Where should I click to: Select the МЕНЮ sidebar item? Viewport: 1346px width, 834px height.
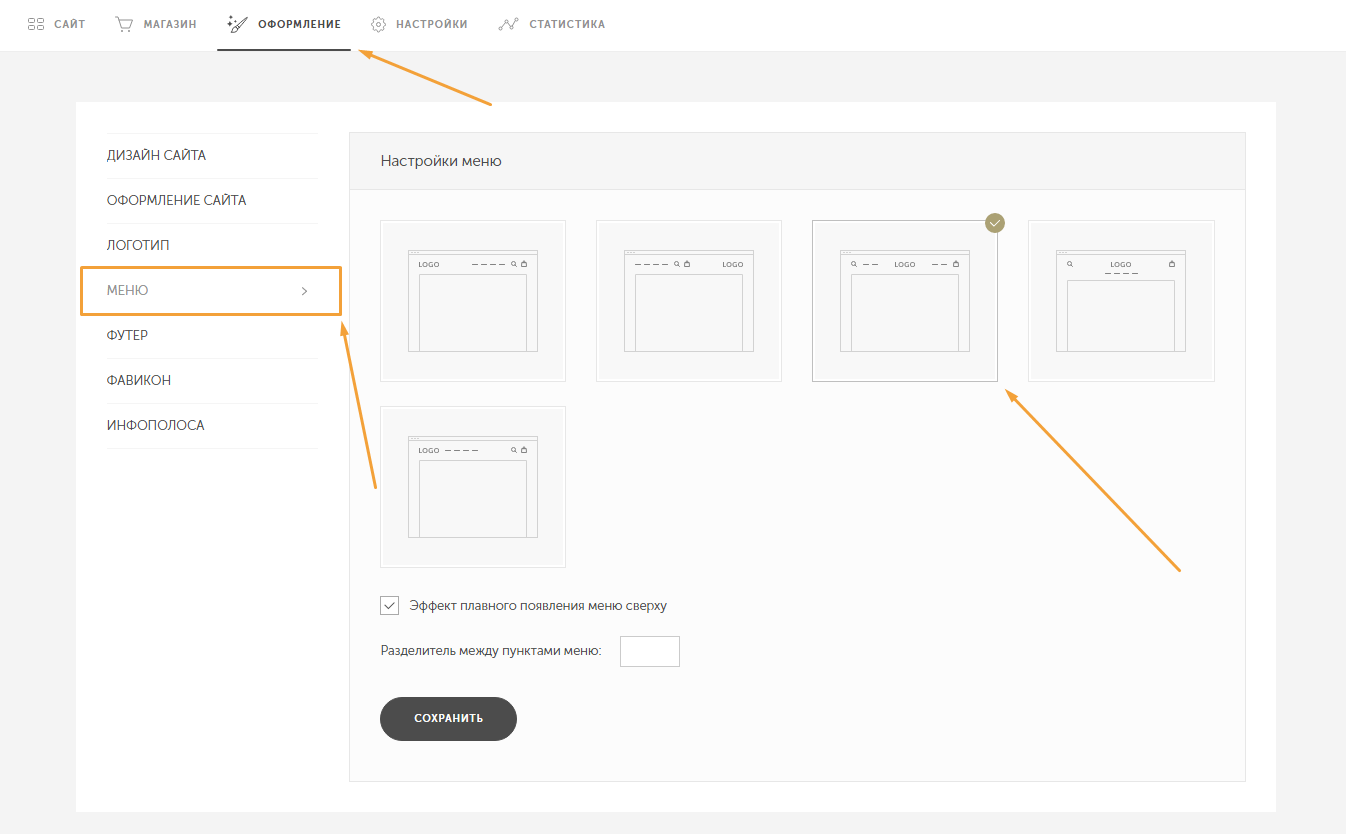pos(211,291)
